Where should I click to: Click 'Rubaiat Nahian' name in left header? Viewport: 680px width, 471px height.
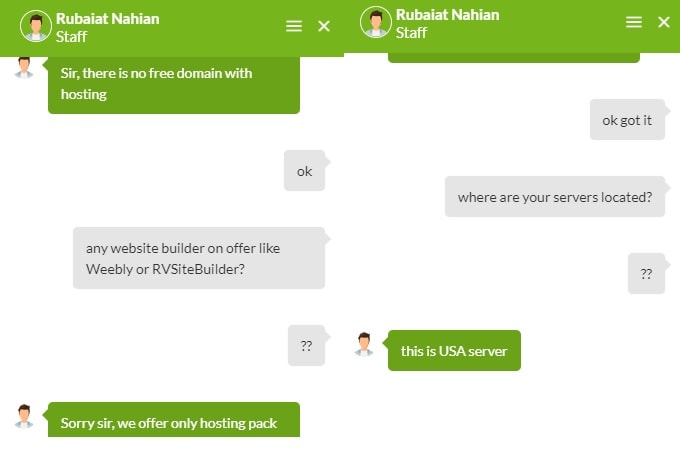[x=108, y=19]
